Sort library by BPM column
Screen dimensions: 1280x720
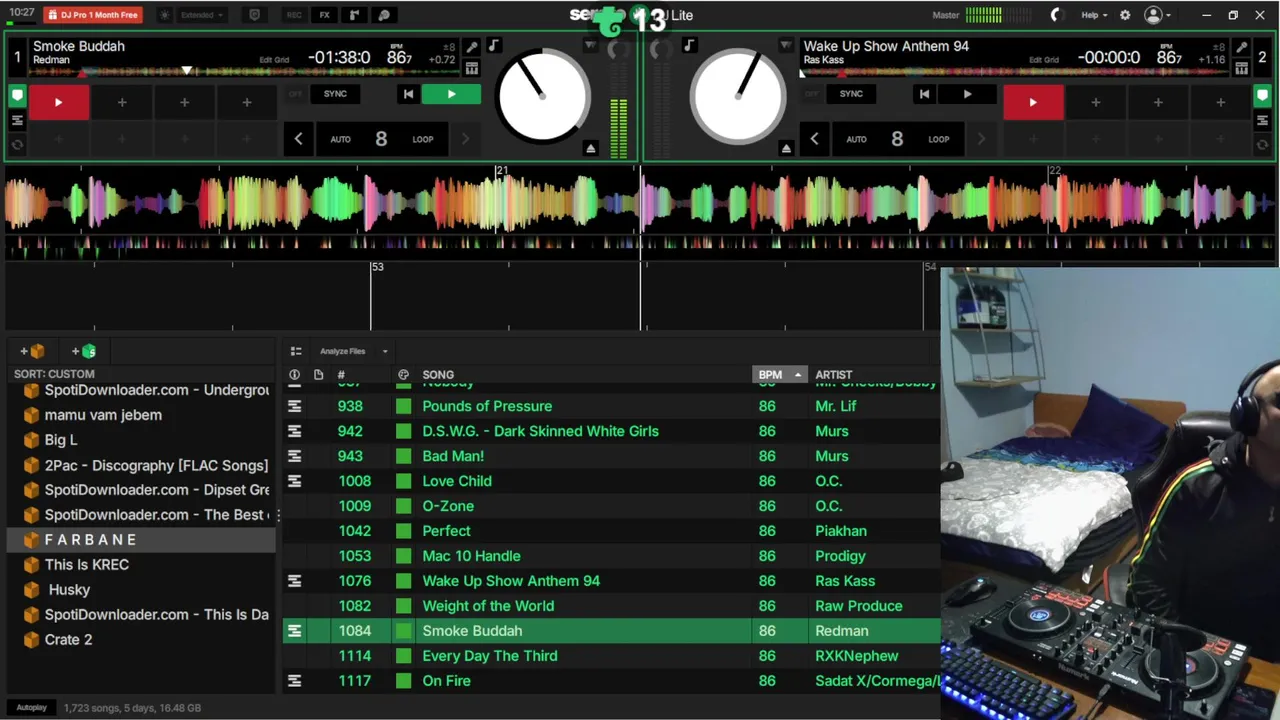(x=779, y=375)
